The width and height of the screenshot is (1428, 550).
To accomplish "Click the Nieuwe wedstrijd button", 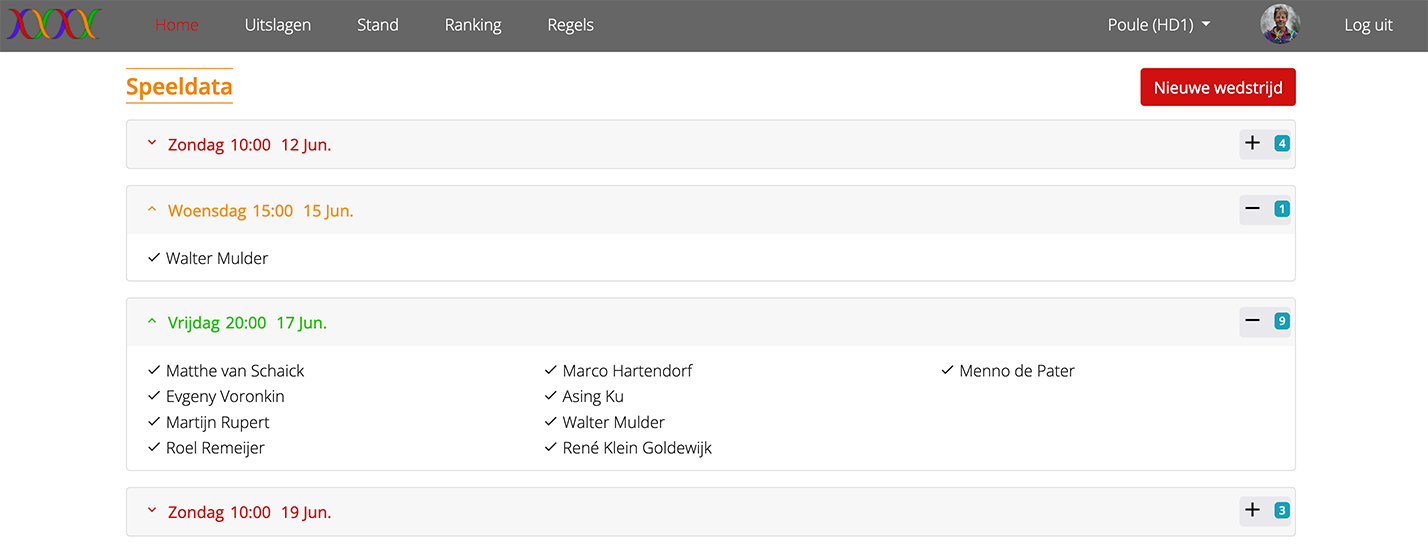I will click(1218, 87).
